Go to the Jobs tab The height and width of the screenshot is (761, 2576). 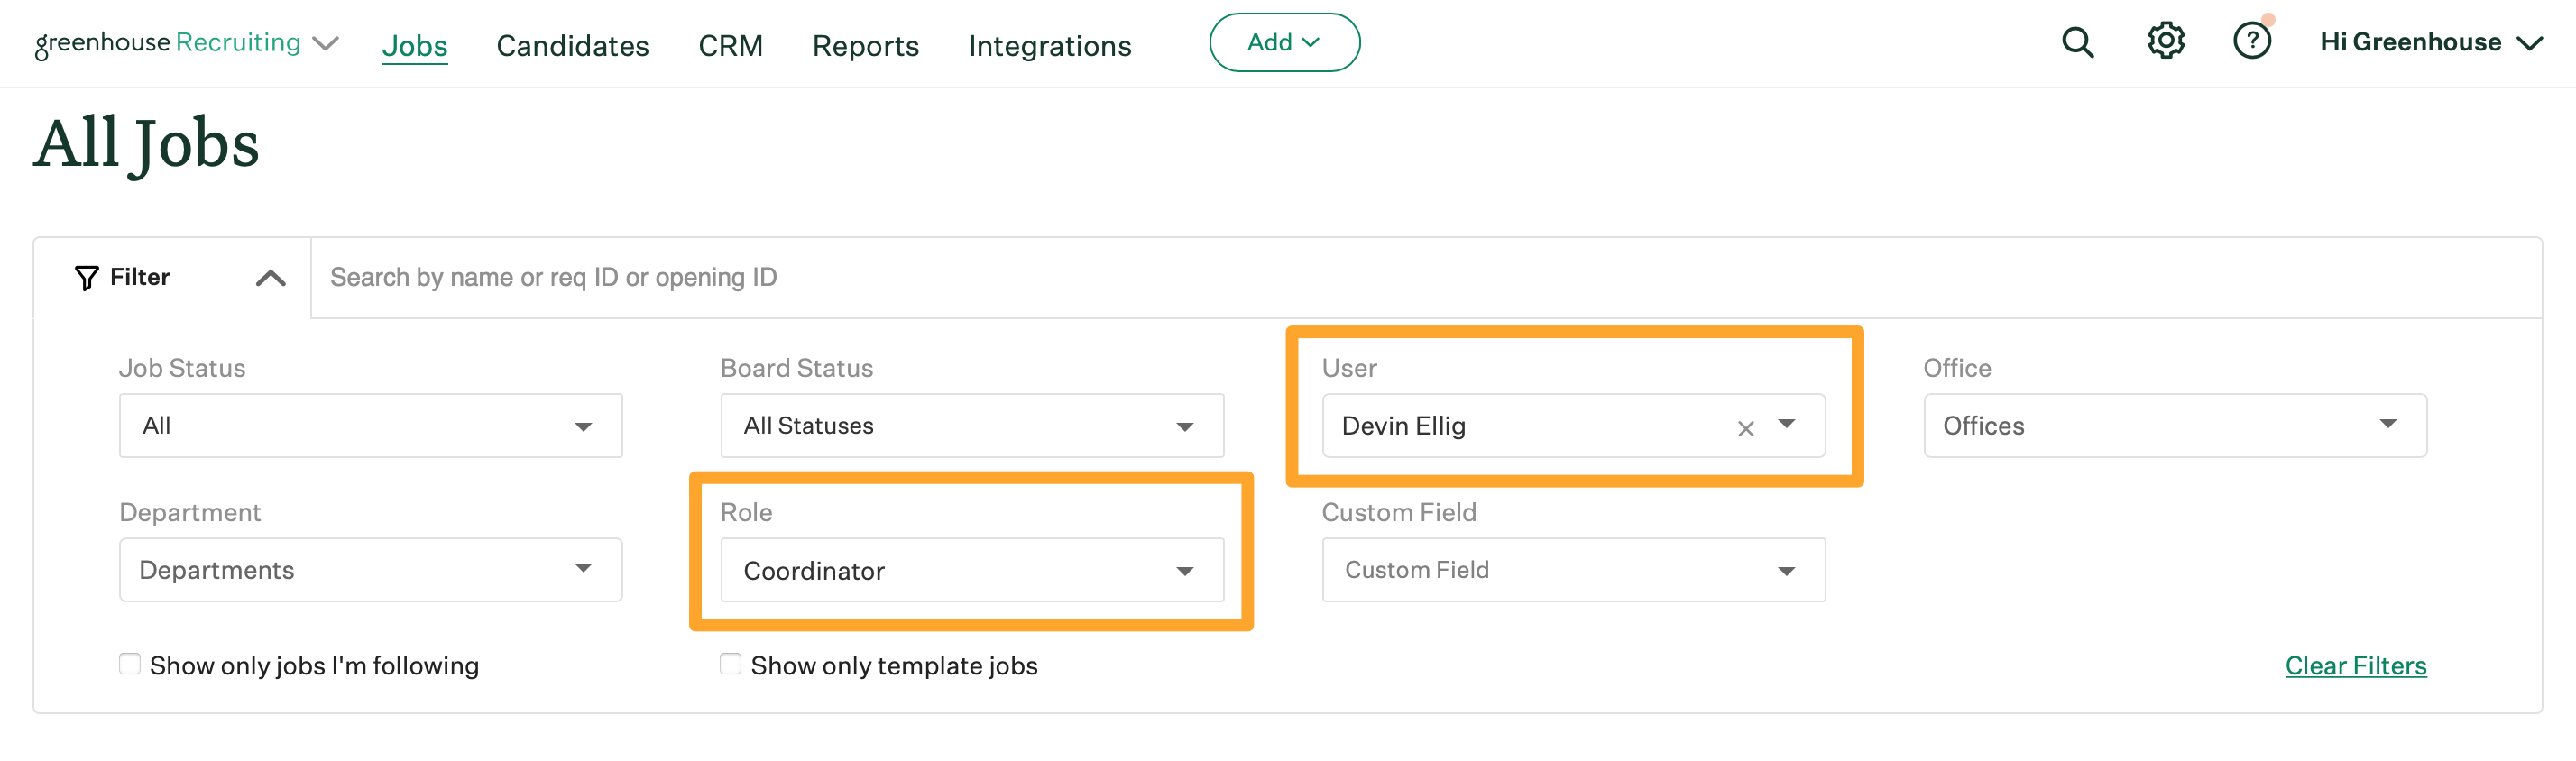pyautogui.click(x=414, y=45)
